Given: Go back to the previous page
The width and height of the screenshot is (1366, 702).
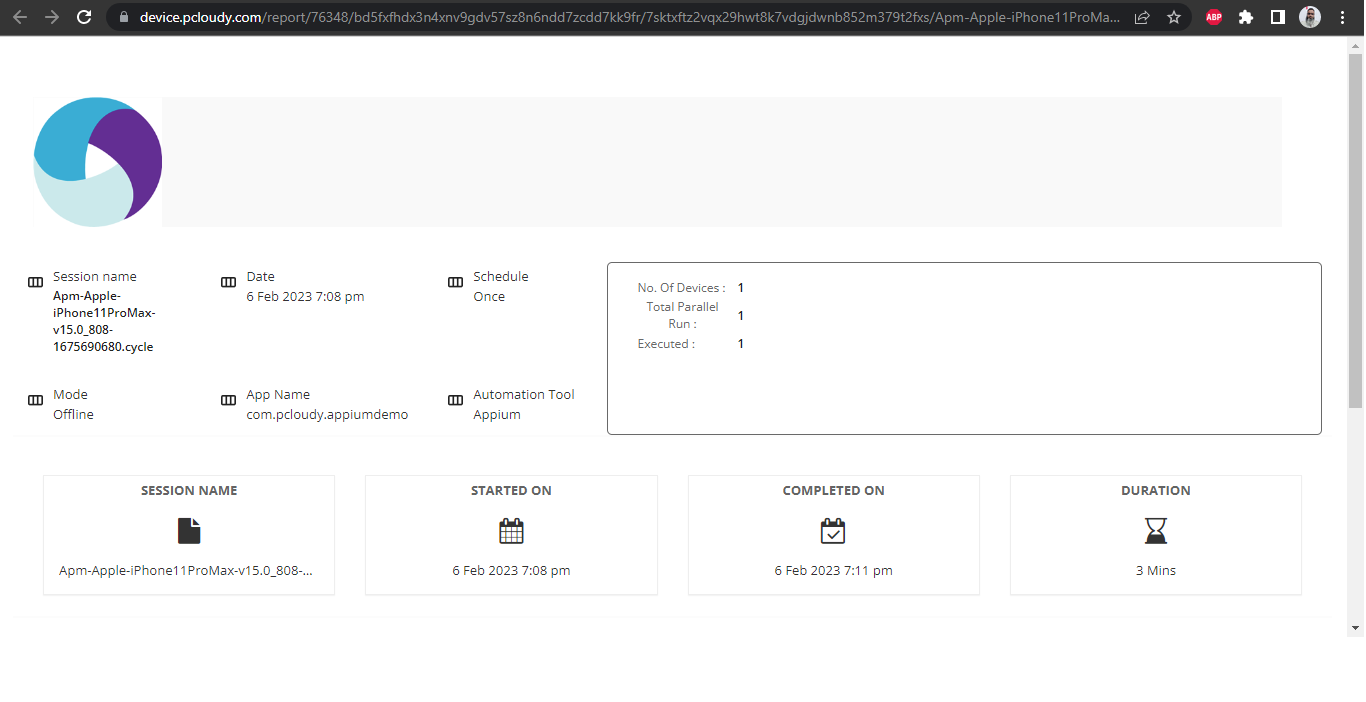Looking at the screenshot, I should (x=20, y=17).
